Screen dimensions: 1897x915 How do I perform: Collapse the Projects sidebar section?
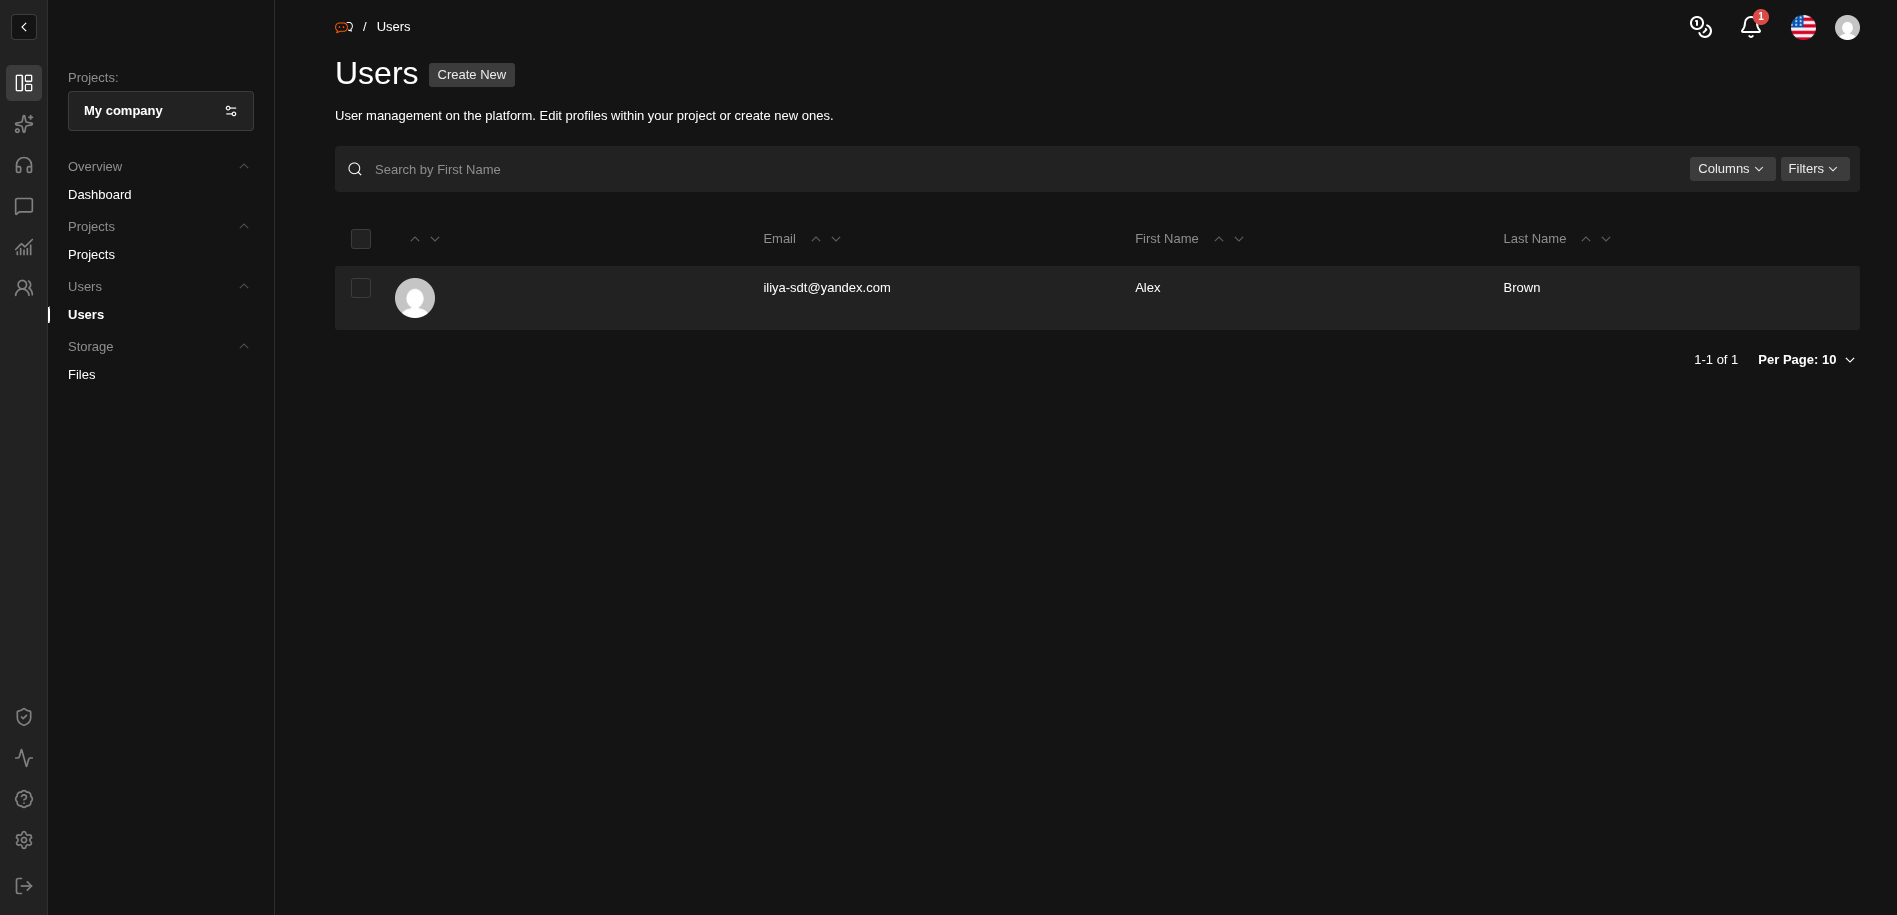pos(243,226)
